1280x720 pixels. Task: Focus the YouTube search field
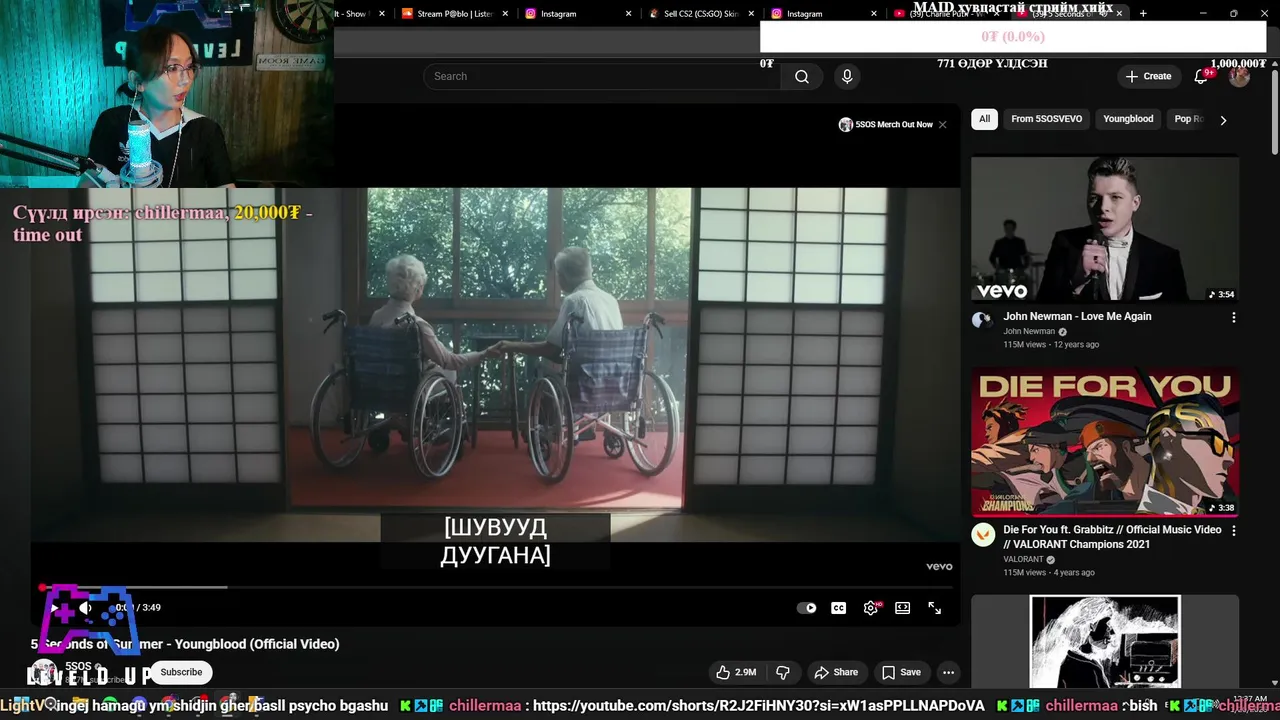pyautogui.click(x=602, y=77)
